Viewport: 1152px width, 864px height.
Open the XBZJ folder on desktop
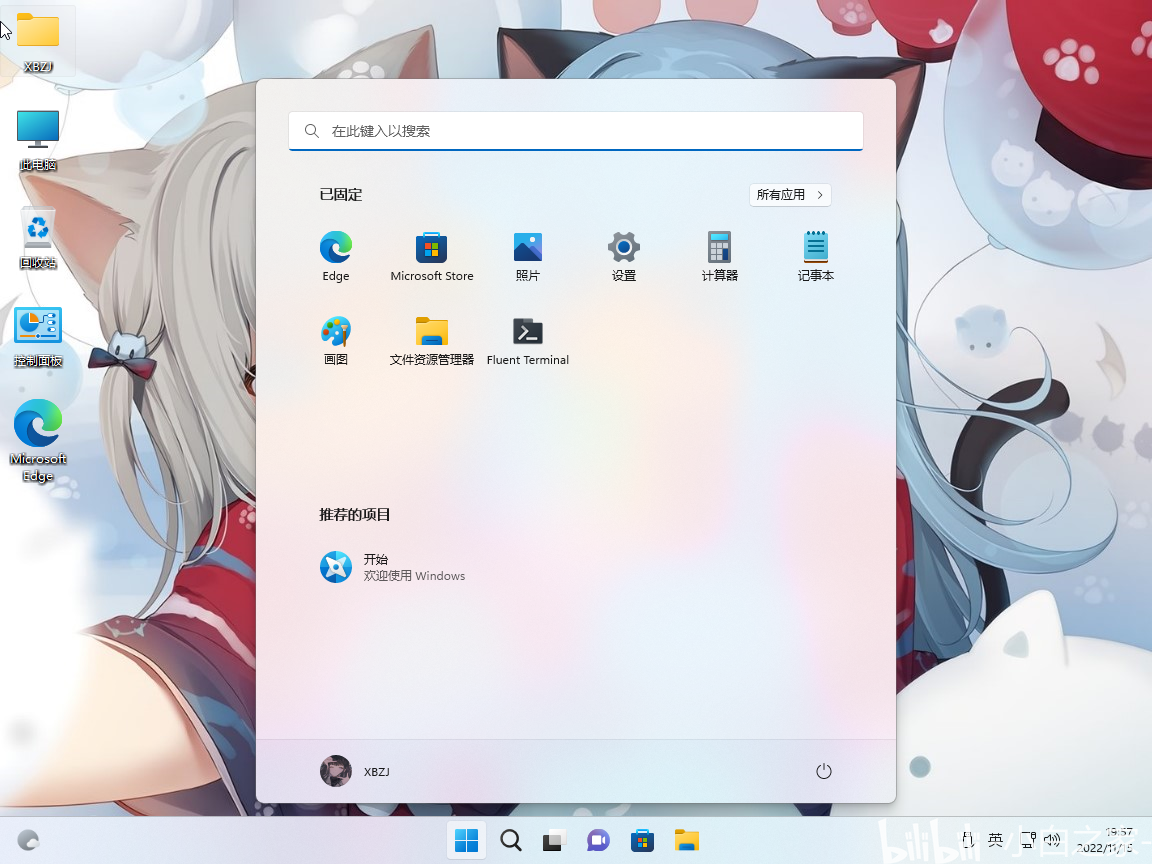[38, 43]
